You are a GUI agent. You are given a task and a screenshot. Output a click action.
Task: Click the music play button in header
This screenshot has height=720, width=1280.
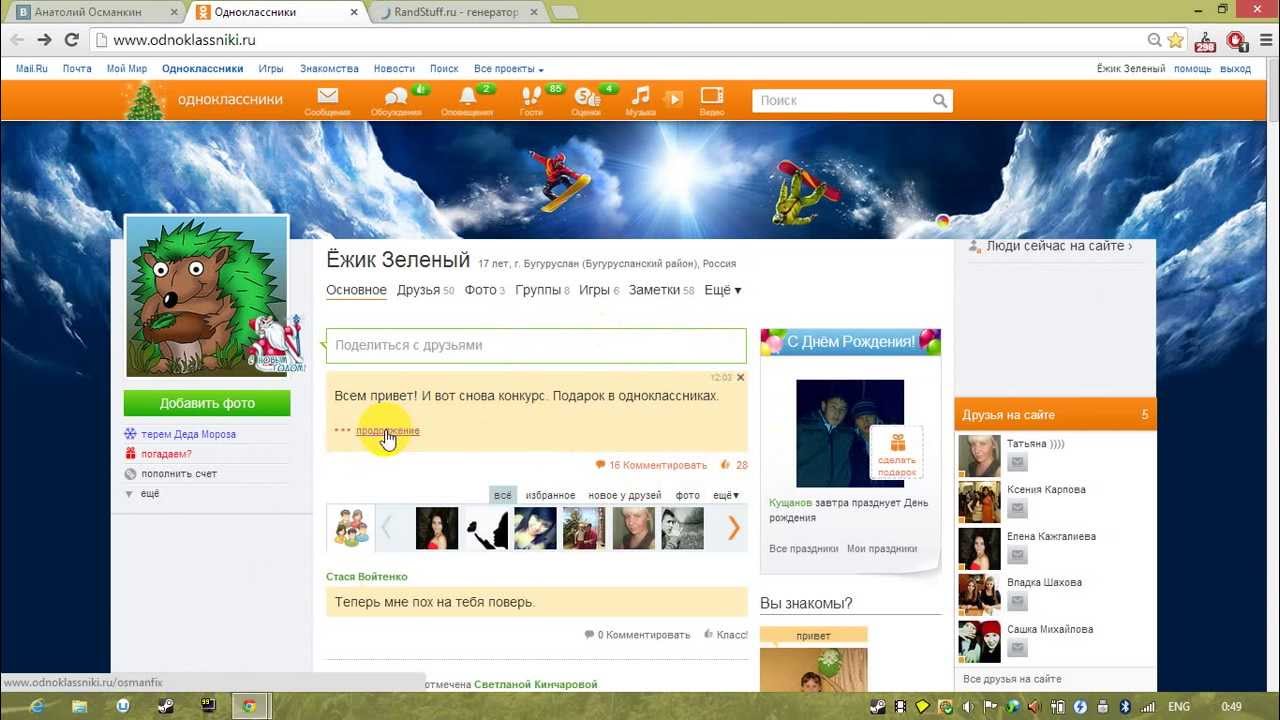tap(674, 99)
